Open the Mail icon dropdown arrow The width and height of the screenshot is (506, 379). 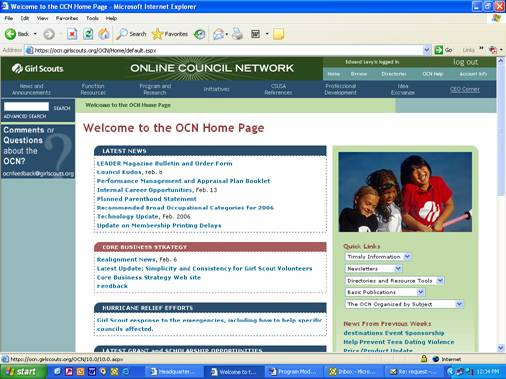pos(227,34)
